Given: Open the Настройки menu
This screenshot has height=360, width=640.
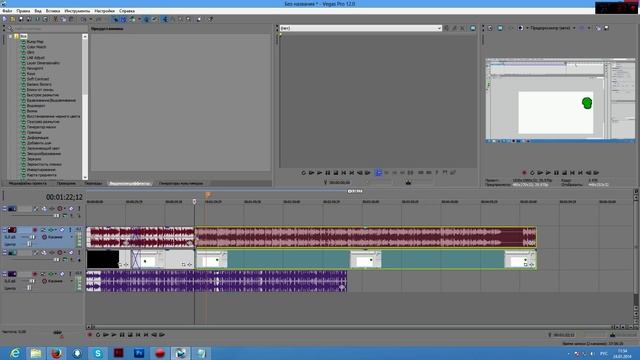Looking at the screenshot, I should tap(104, 11).
